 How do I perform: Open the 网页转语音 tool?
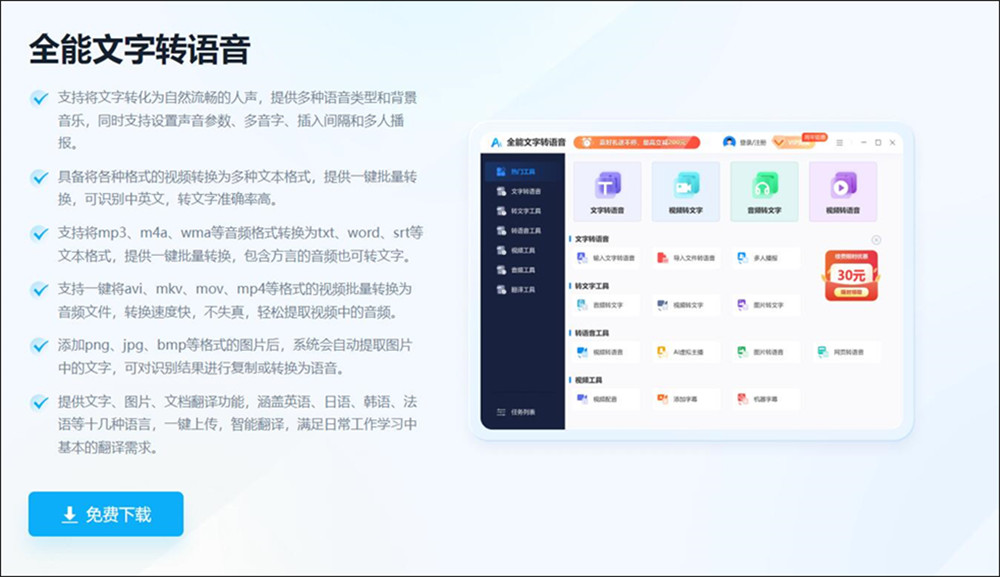tap(847, 352)
